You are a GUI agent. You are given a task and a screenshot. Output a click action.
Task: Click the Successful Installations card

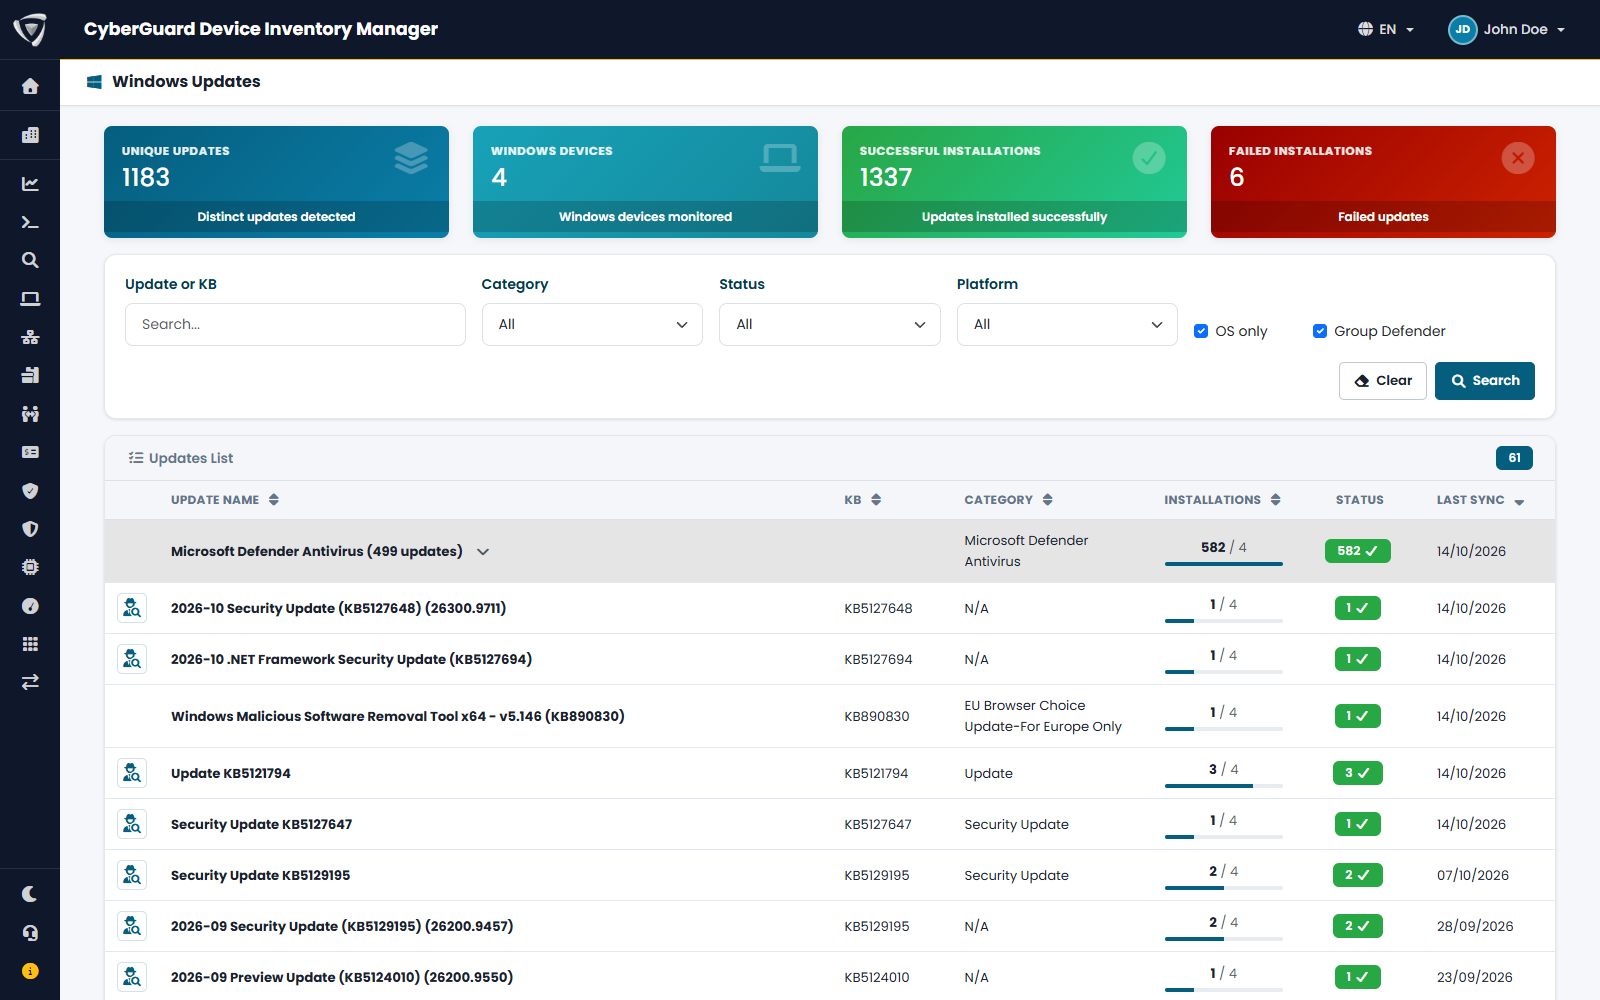pyautogui.click(x=1014, y=182)
